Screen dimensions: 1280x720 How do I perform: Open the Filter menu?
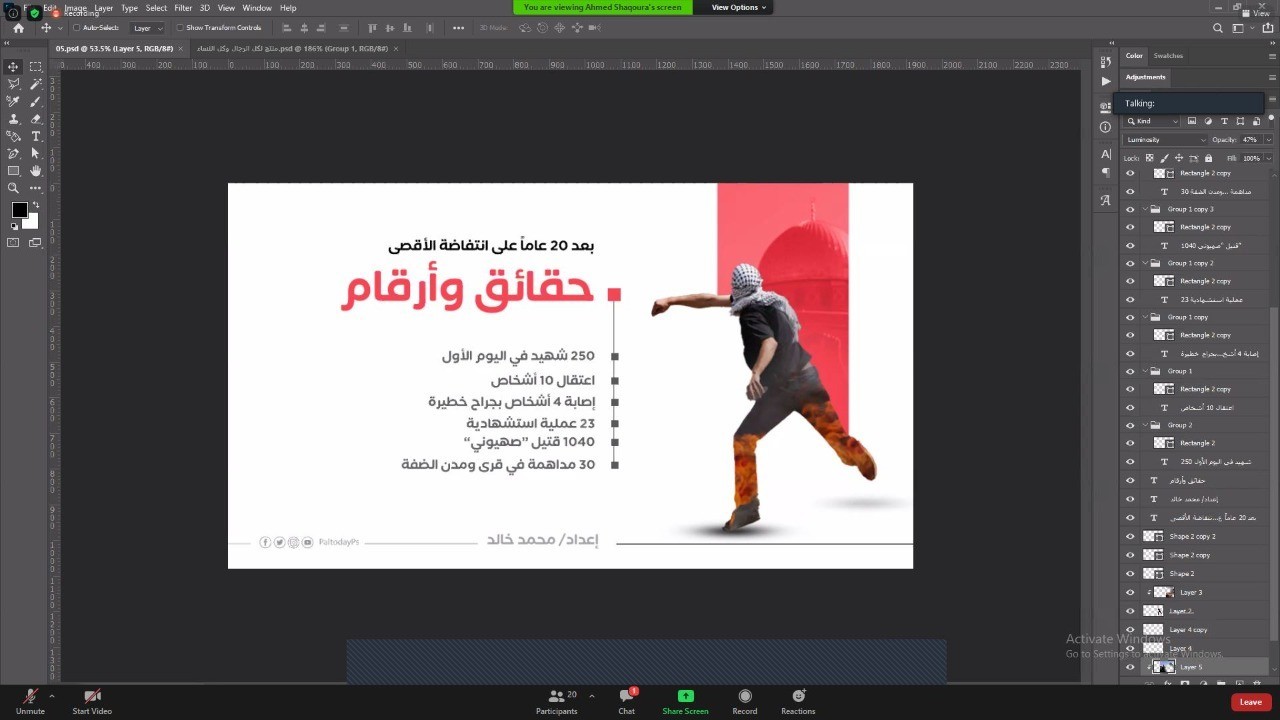click(x=183, y=8)
